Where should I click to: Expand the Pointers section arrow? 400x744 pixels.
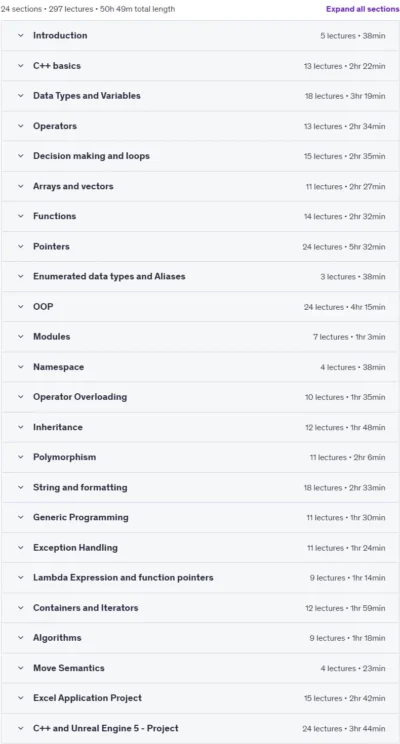(x=20, y=247)
